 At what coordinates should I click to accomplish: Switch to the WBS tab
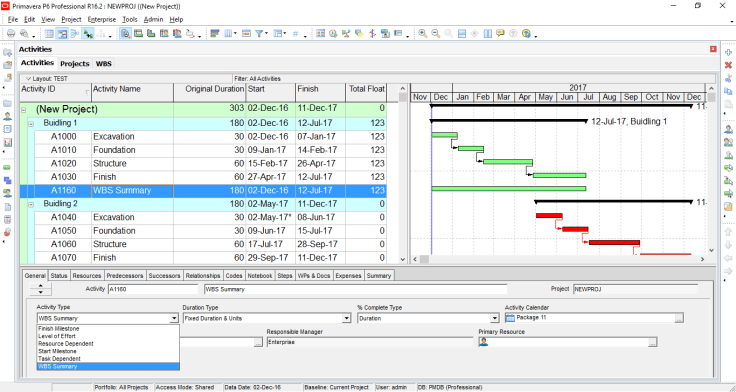pos(104,63)
